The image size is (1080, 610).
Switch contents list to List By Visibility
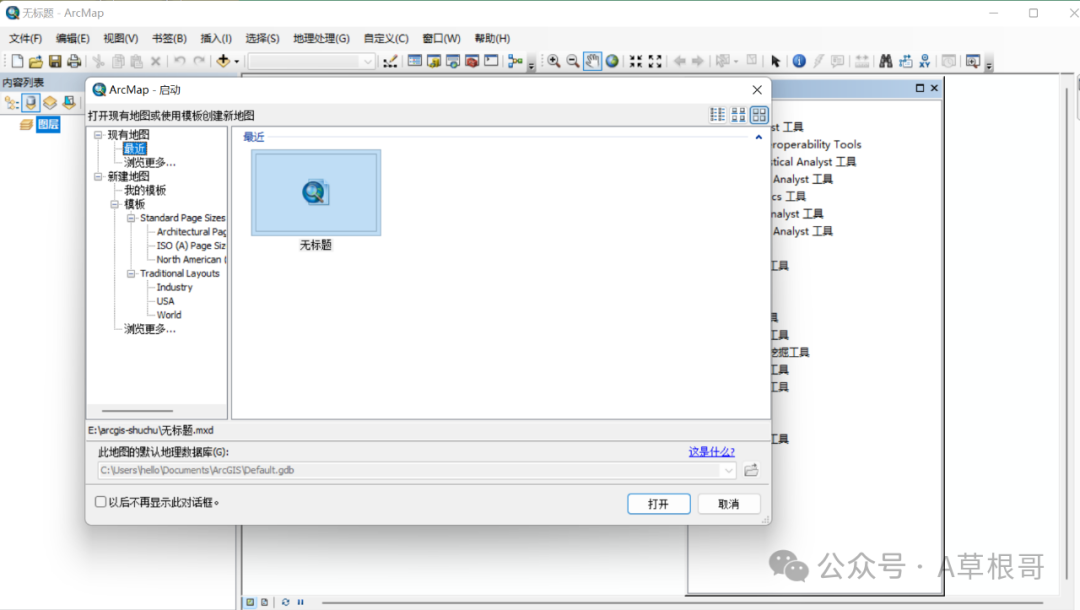point(50,103)
